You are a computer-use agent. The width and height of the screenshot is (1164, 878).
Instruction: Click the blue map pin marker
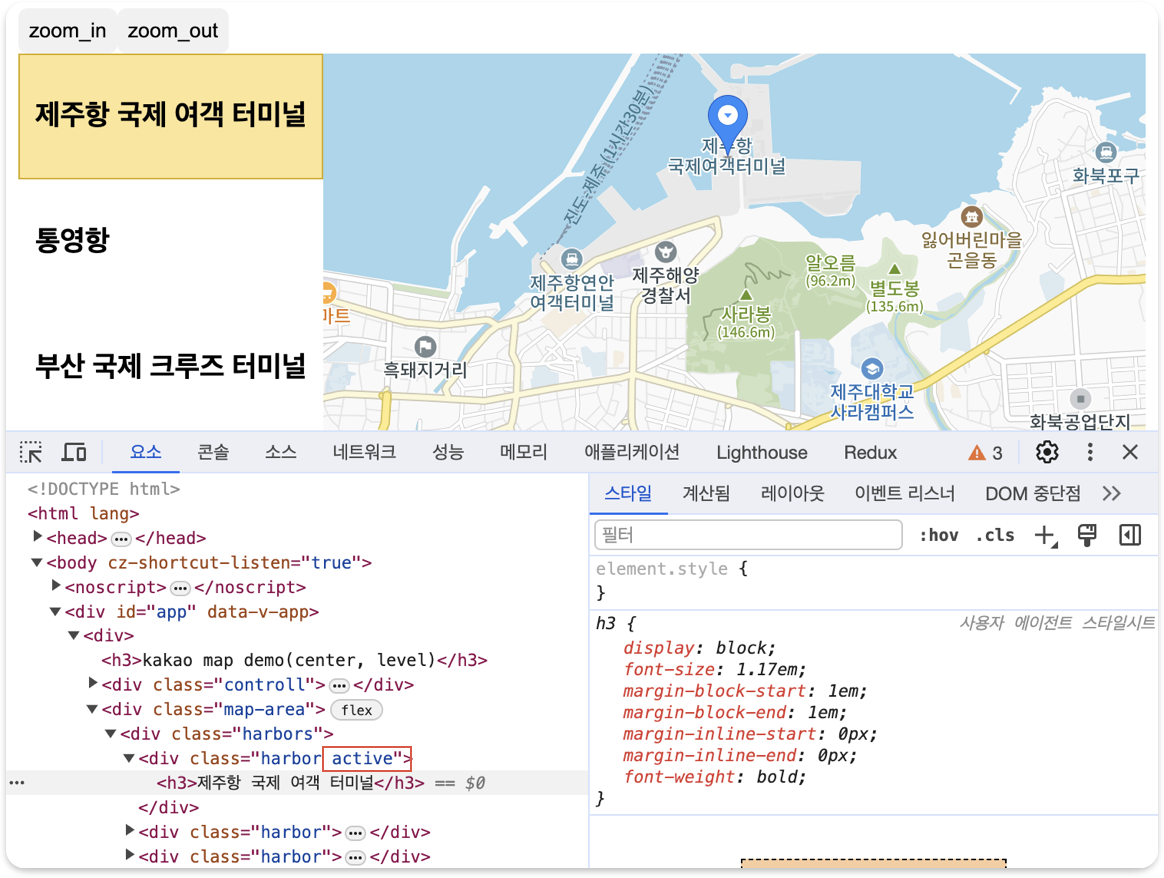728,121
